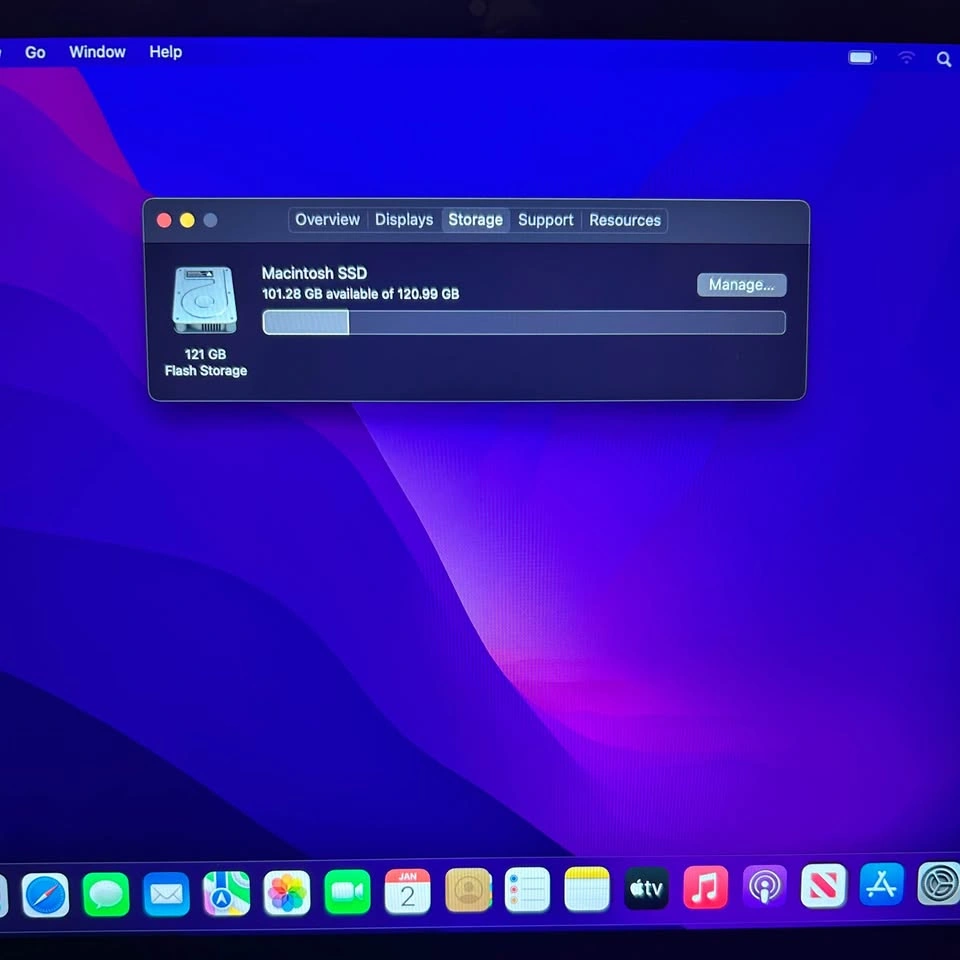This screenshot has height=960, width=960.
Task: Open the Go menu
Action: click(x=35, y=53)
